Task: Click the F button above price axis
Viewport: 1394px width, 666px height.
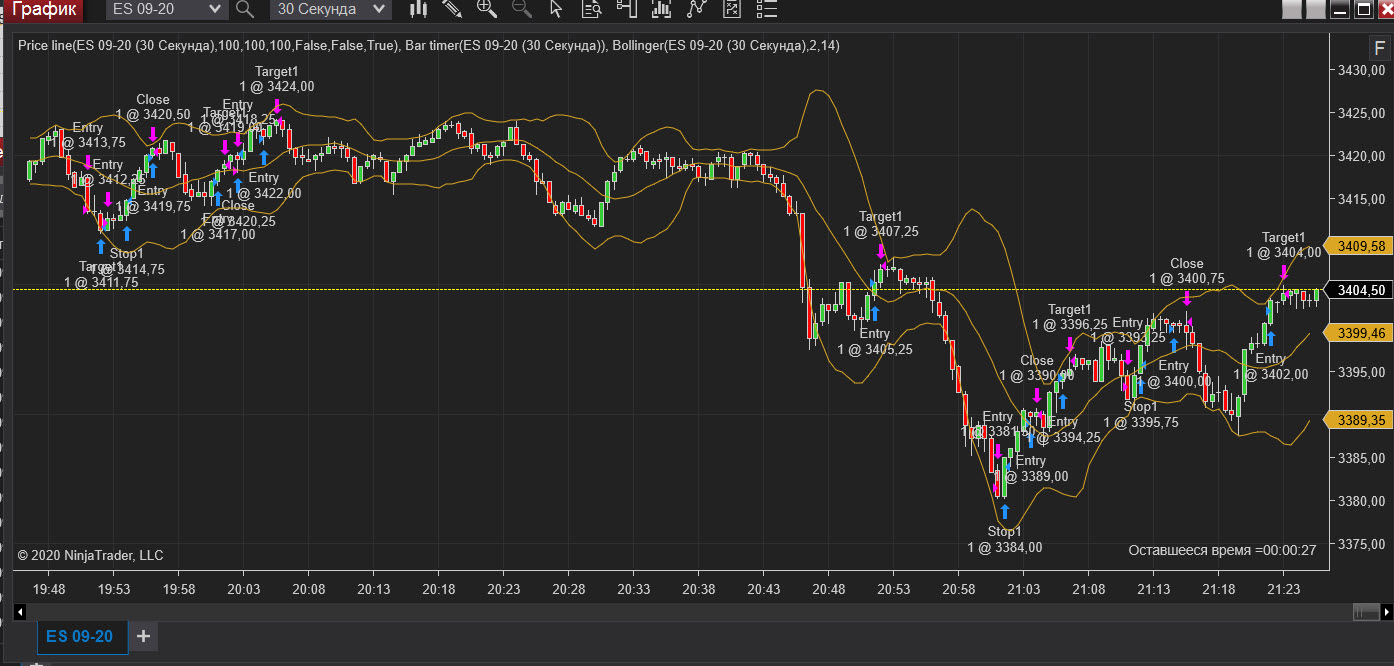Action: [1380, 51]
